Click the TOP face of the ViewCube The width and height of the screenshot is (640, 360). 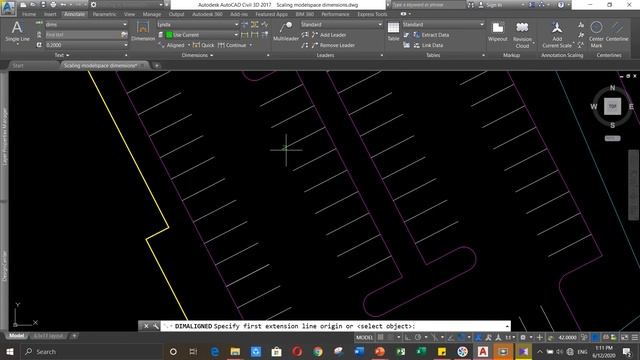[612, 106]
